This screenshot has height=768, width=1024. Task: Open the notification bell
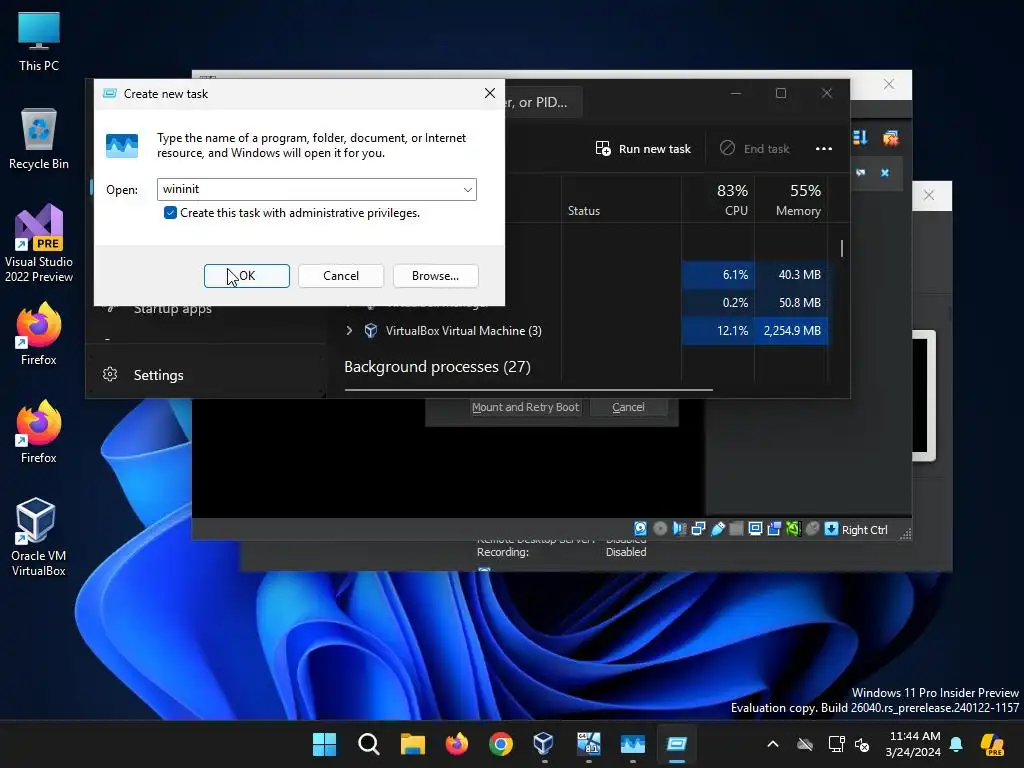(956, 744)
